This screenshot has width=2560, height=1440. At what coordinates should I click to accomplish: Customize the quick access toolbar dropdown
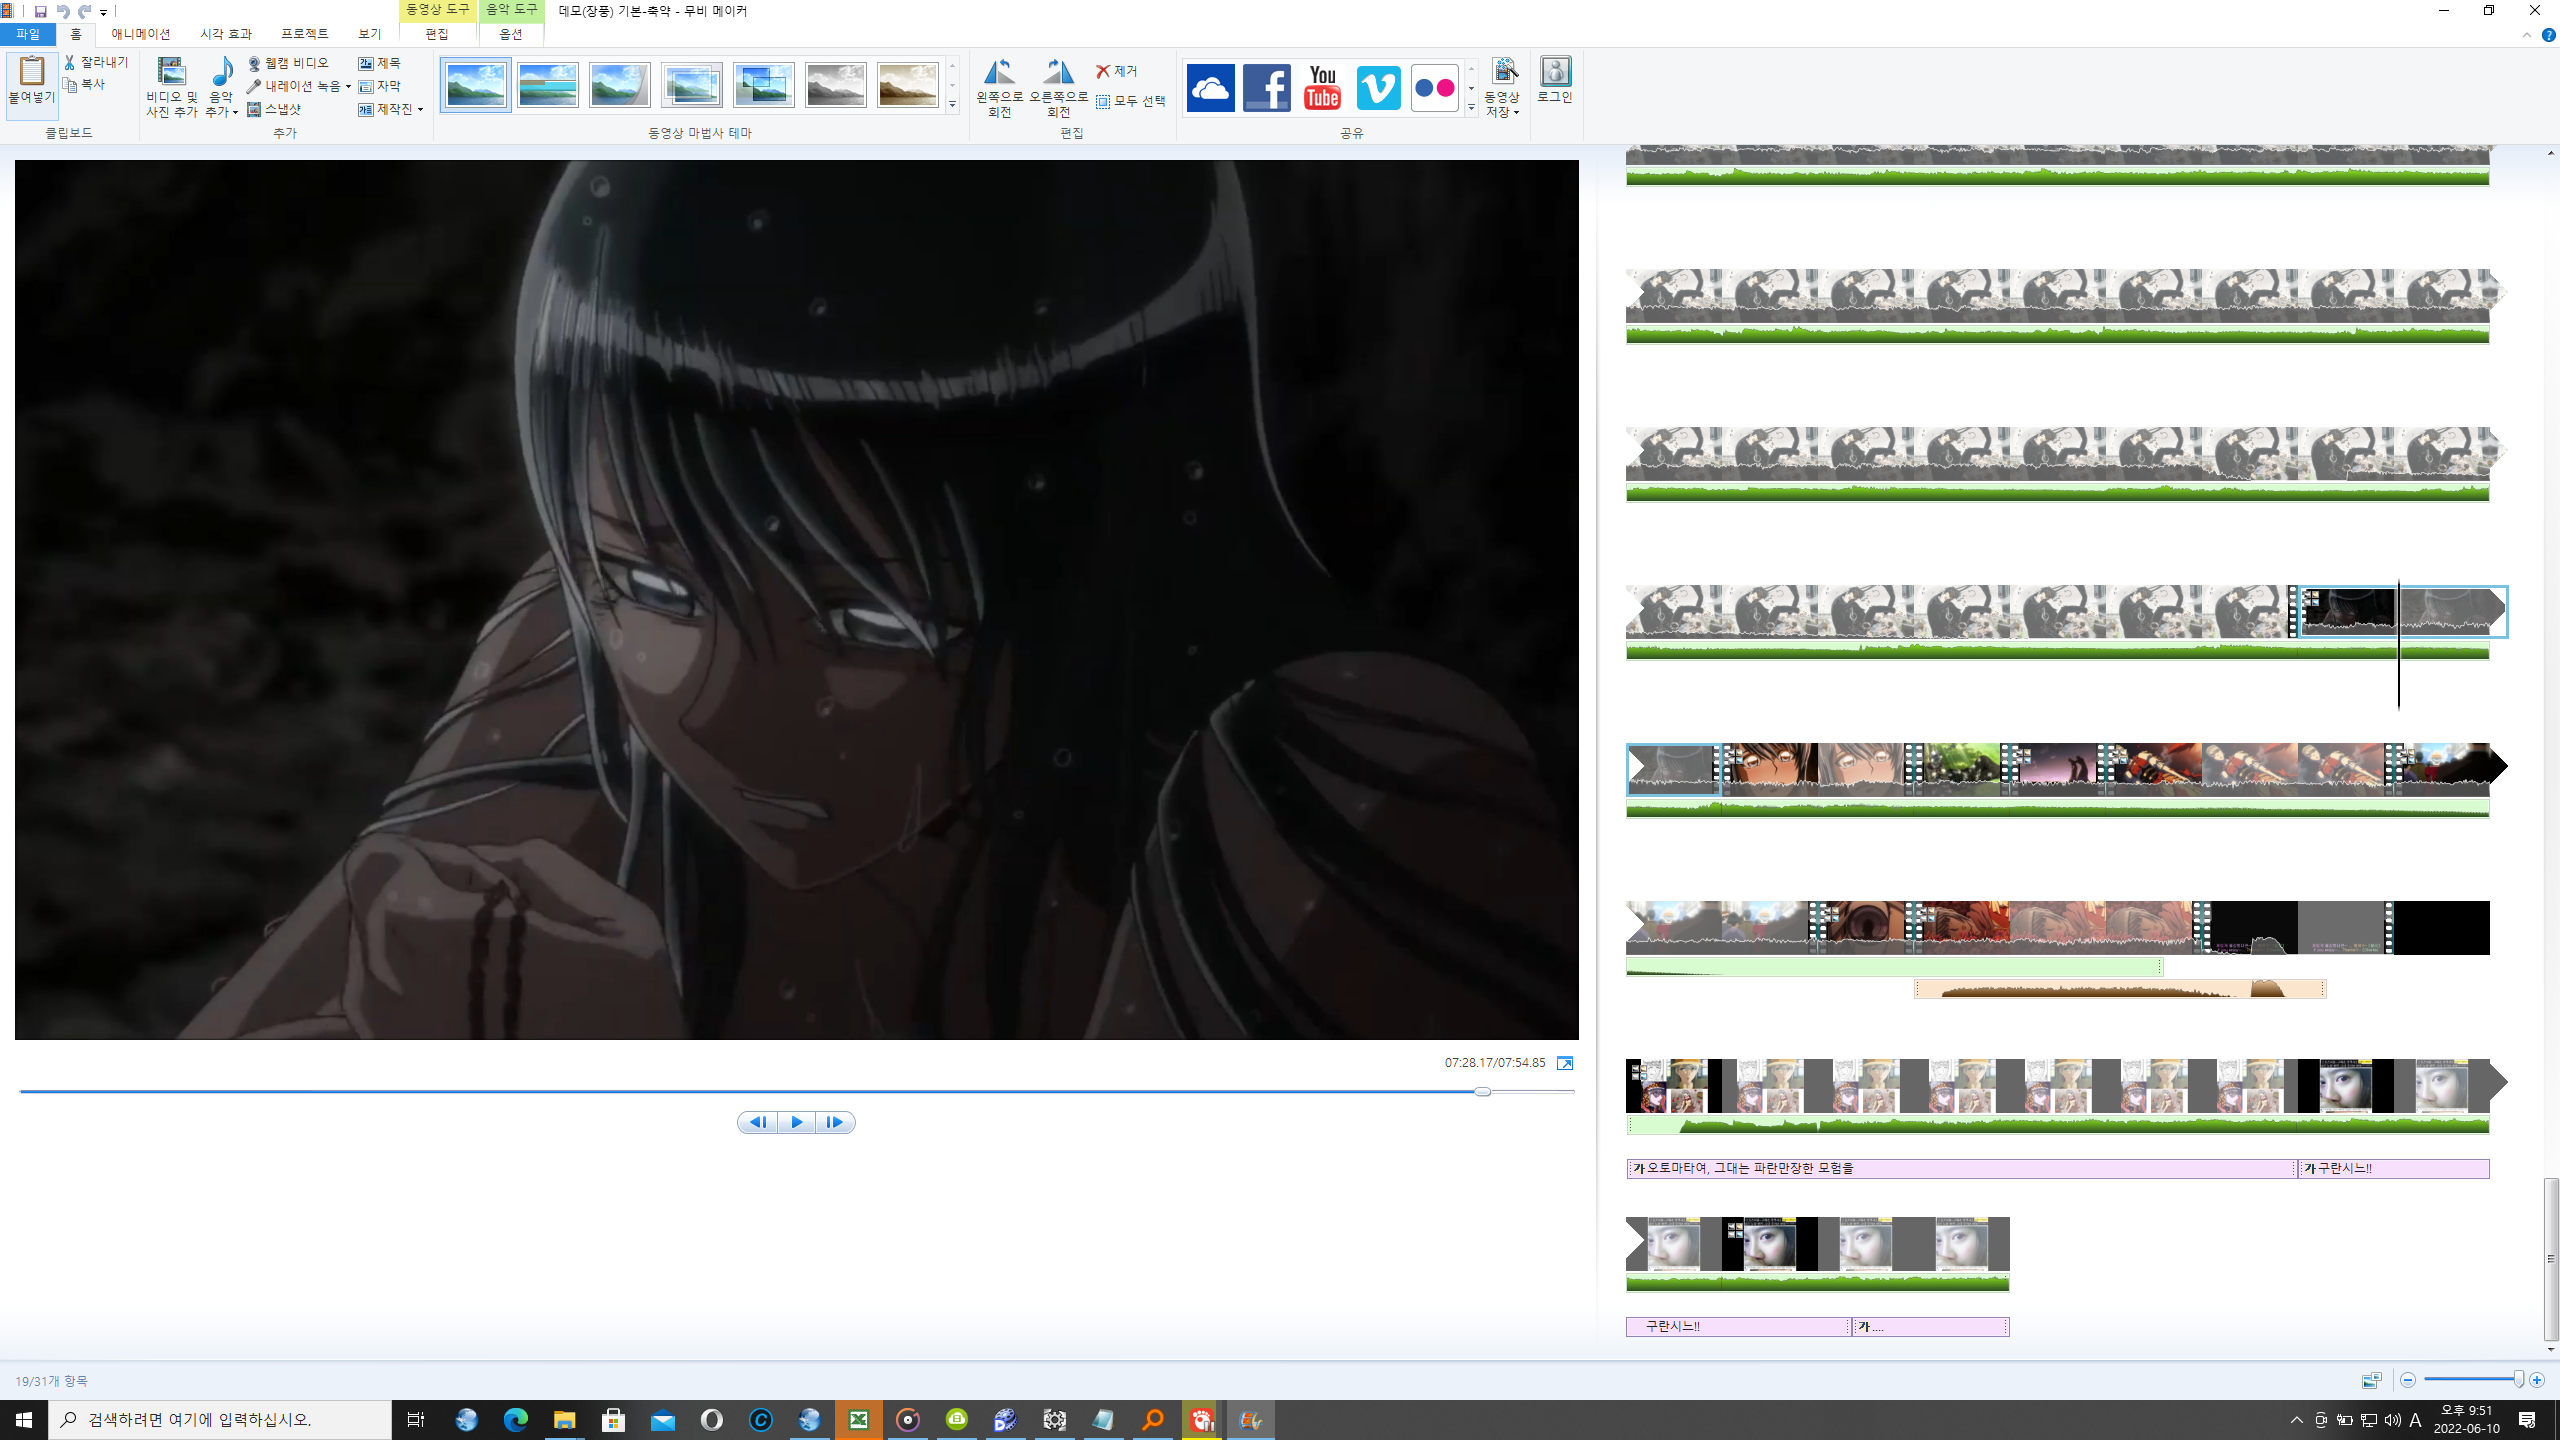(x=103, y=13)
